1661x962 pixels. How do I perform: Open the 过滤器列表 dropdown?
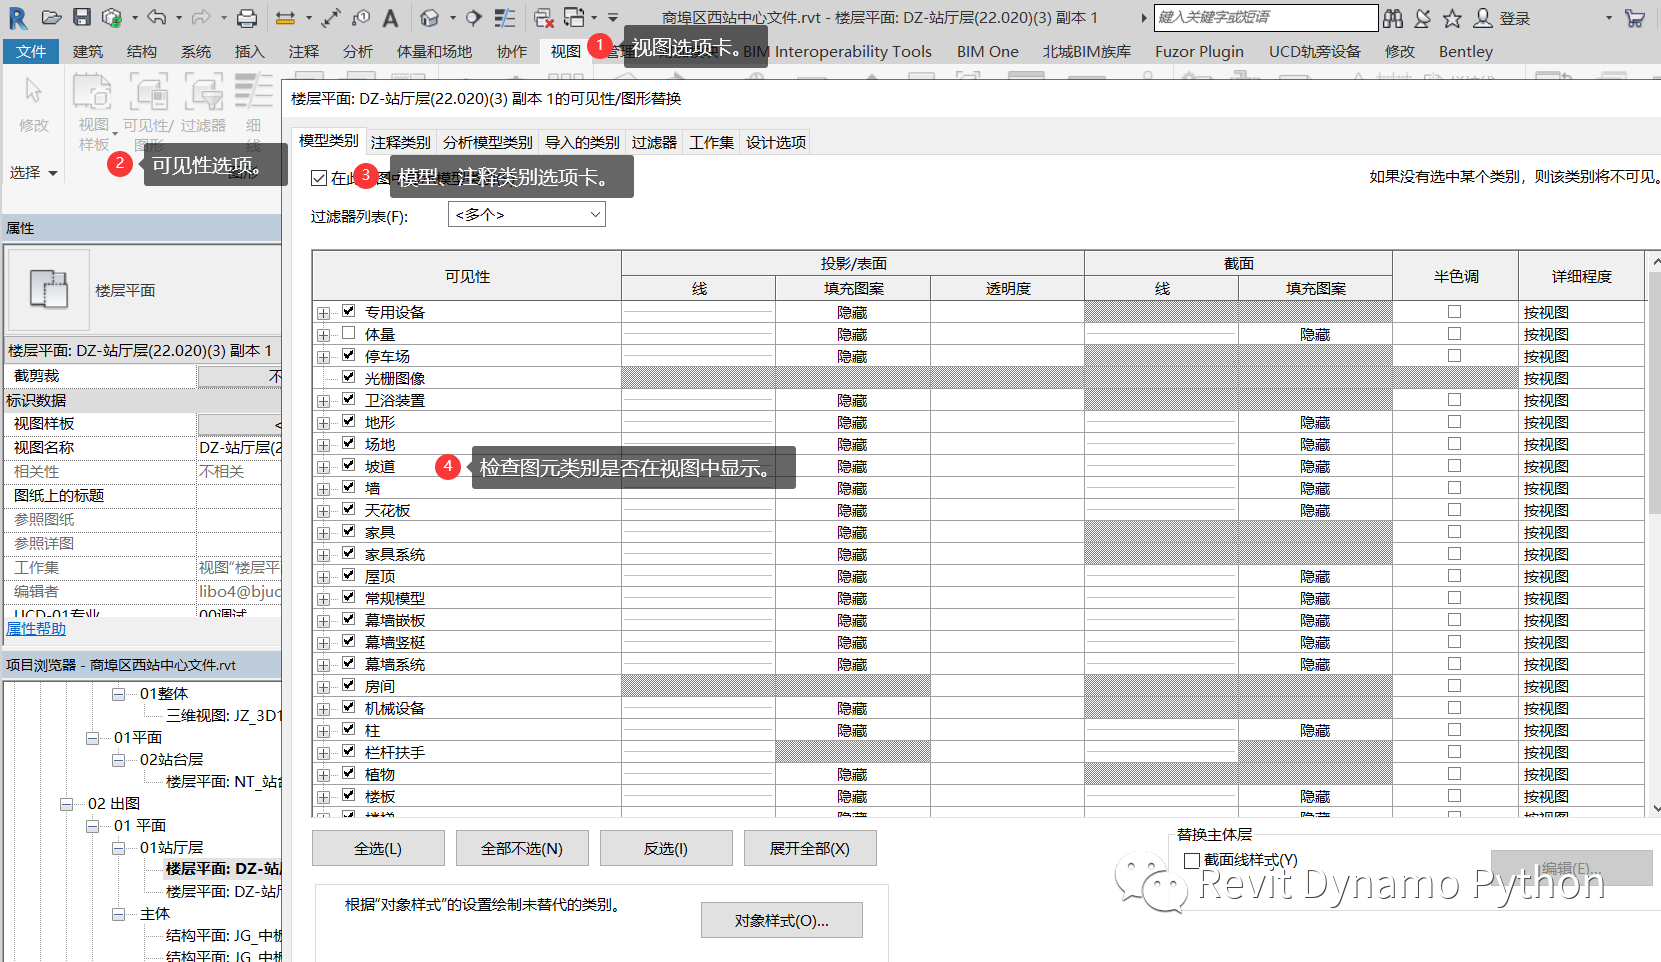pyautogui.click(x=527, y=215)
